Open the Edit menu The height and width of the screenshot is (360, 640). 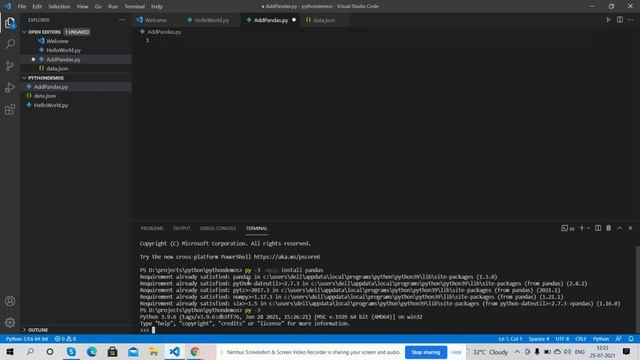click(37, 7)
